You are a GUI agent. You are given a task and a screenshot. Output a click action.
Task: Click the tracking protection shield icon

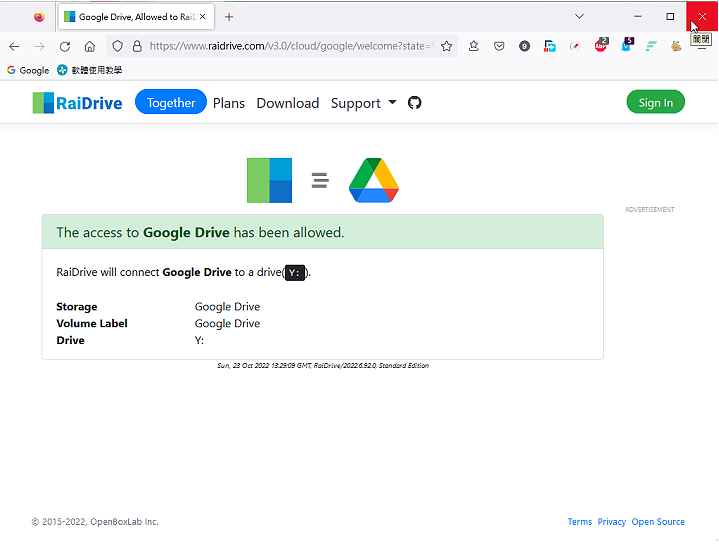pyautogui.click(x=118, y=46)
